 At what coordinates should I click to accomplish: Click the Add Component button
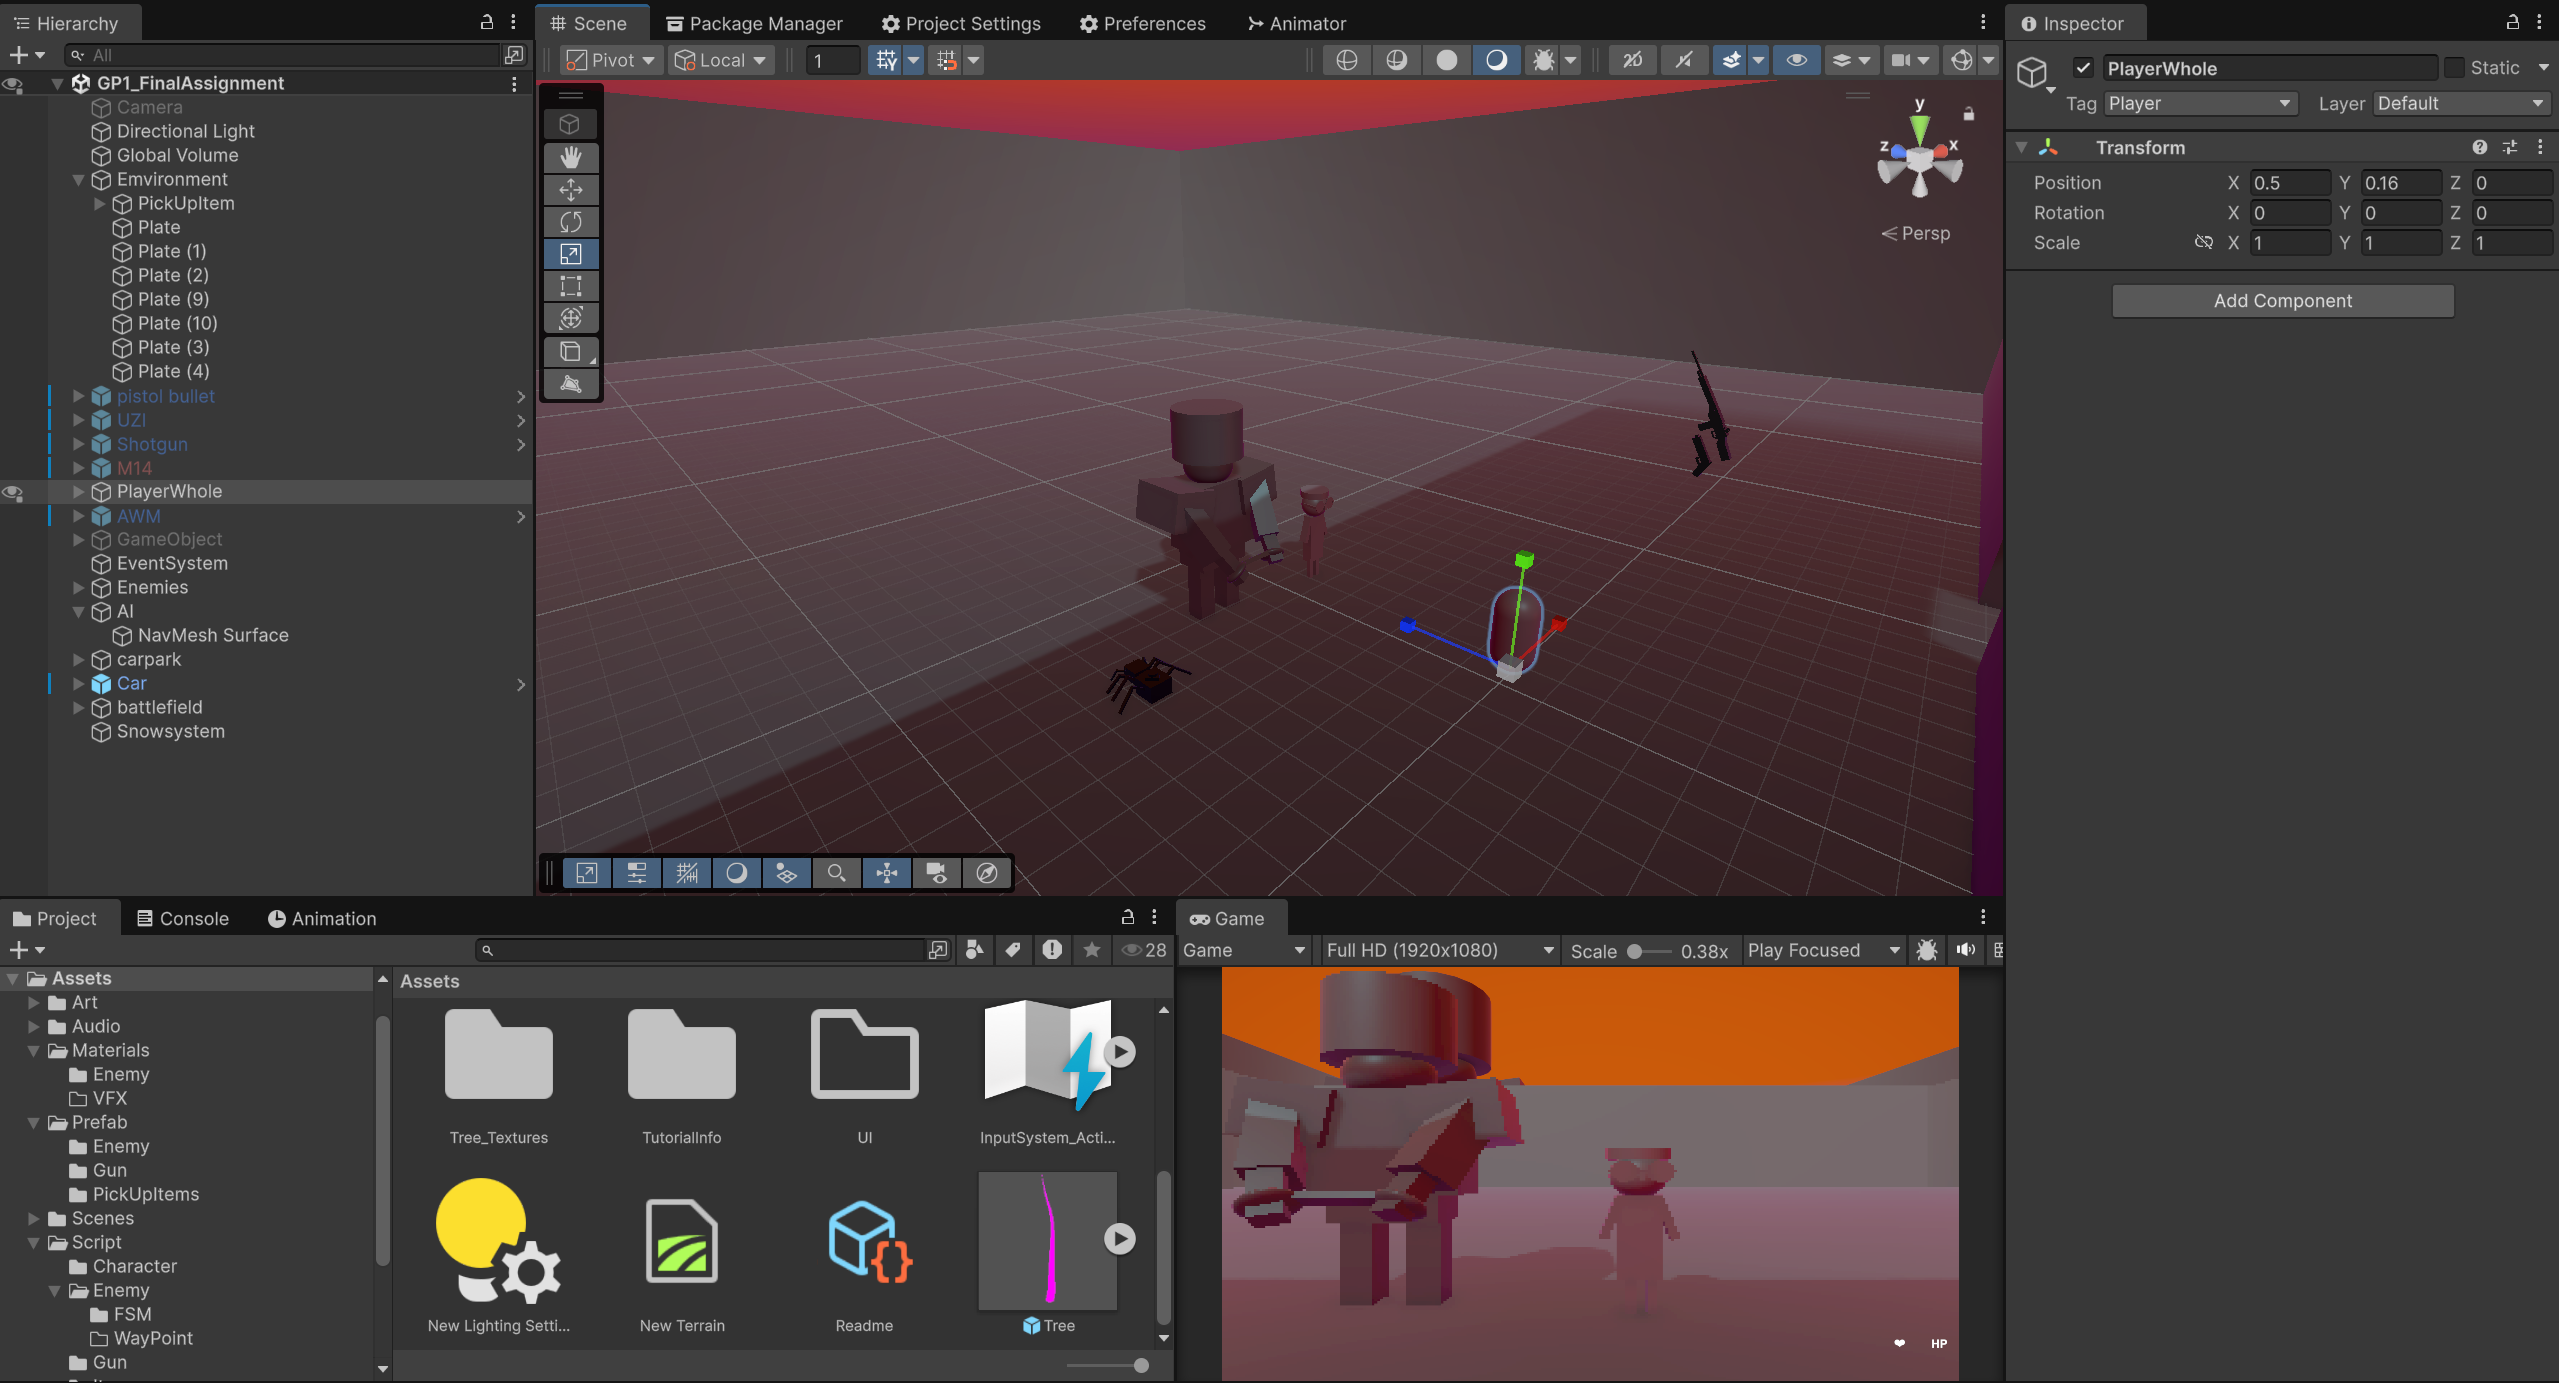pos(2282,301)
